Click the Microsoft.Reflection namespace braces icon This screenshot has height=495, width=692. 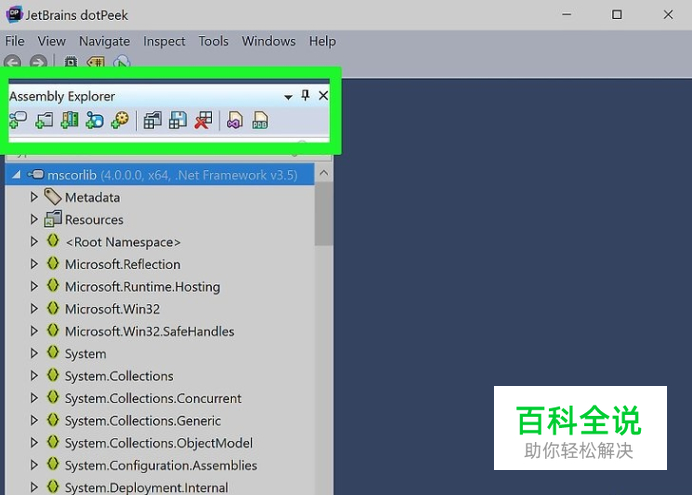tap(53, 263)
